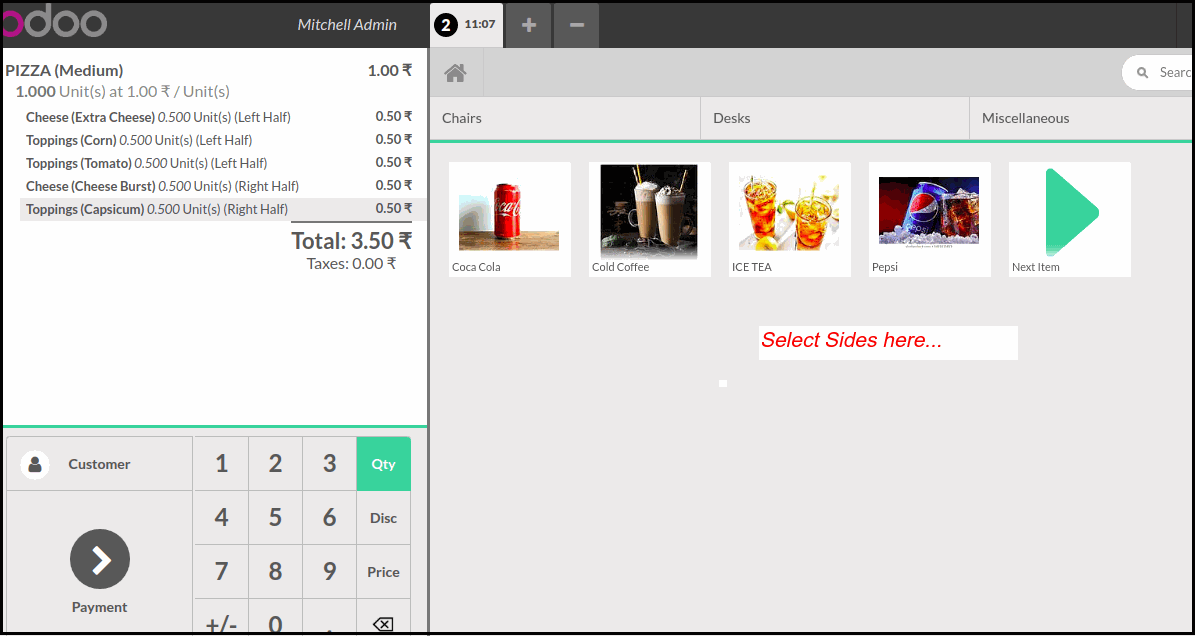The width and height of the screenshot is (1195, 636).
Task: Tap numpad key 1
Action: pos(221,464)
